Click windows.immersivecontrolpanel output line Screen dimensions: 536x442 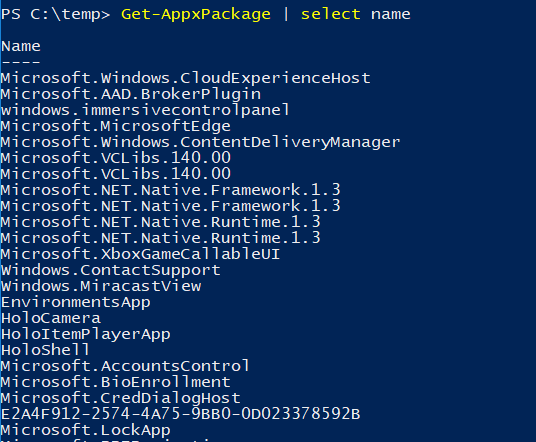[x=145, y=110]
